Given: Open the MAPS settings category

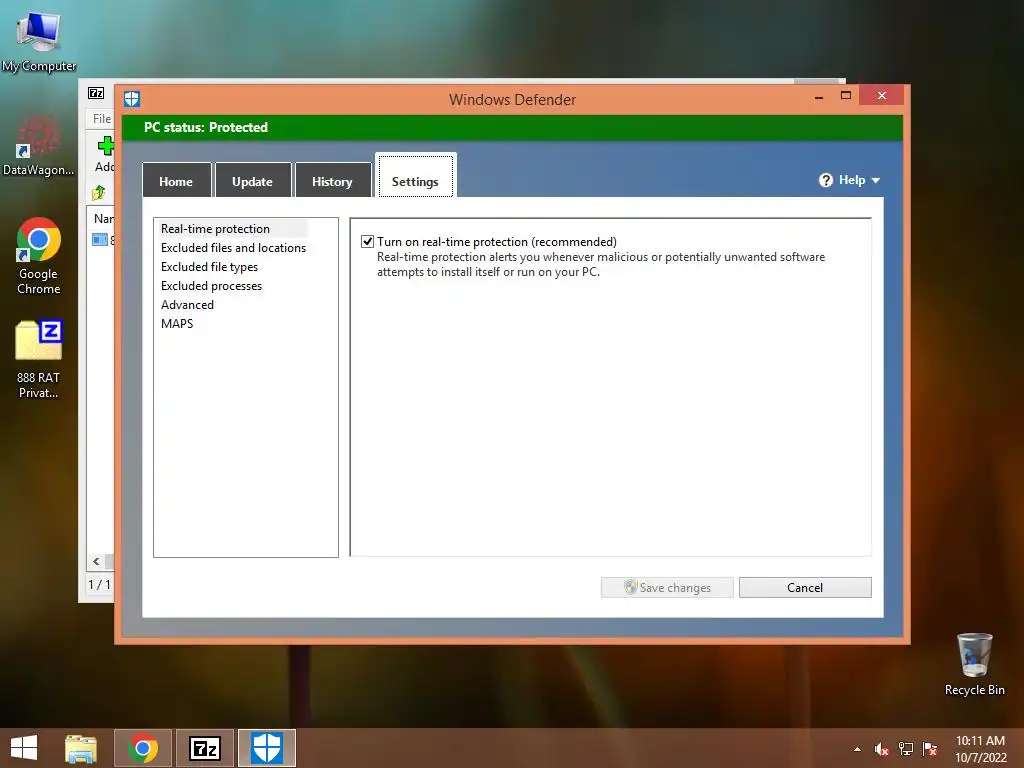Looking at the screenshot, I should (x=177, y=323).
